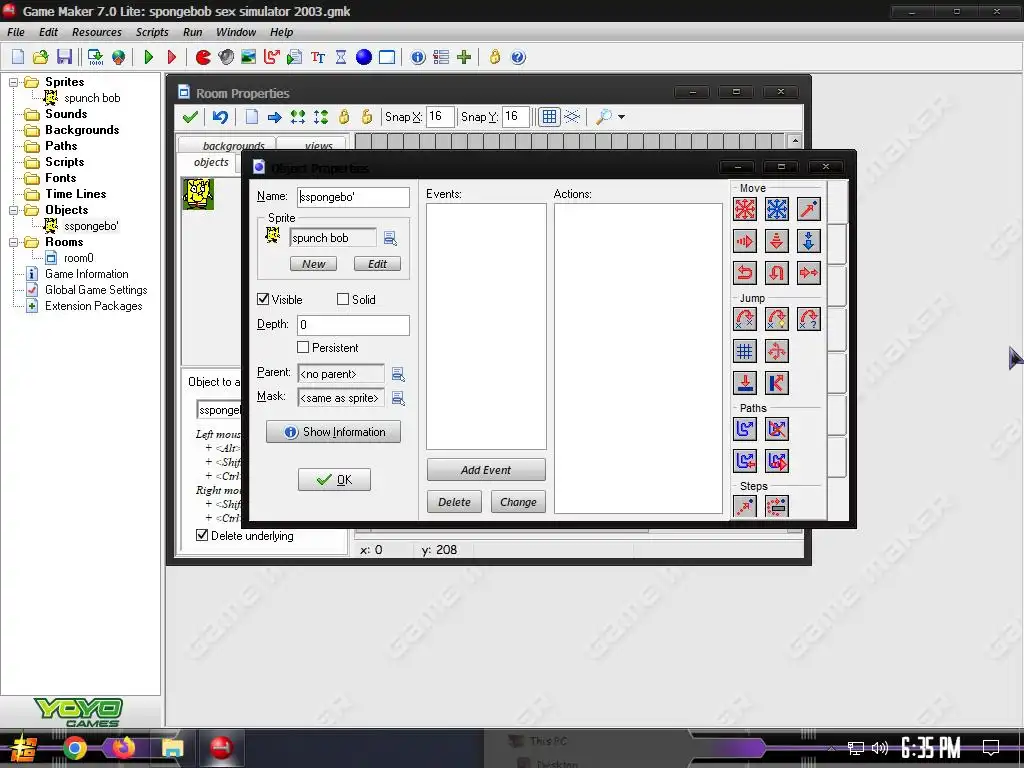Toggle isometric grid button

point(572,117)
